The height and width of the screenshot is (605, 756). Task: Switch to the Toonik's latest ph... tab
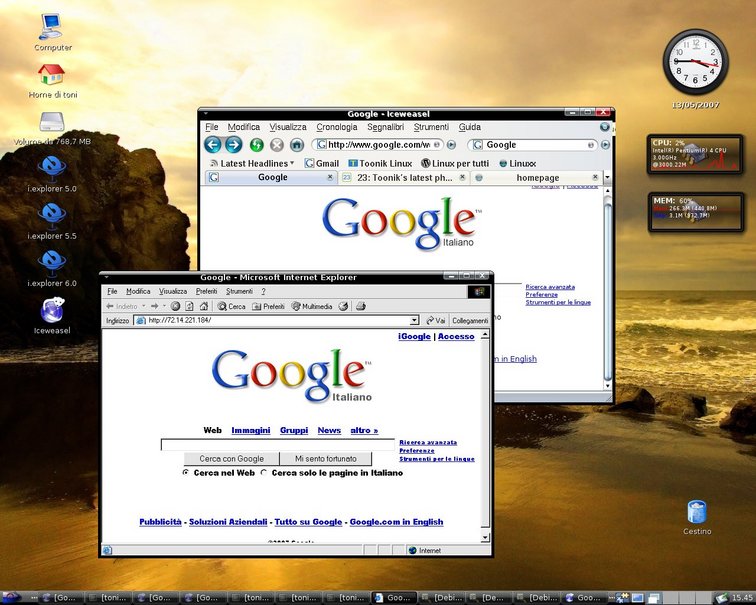[x=404, y=177]
